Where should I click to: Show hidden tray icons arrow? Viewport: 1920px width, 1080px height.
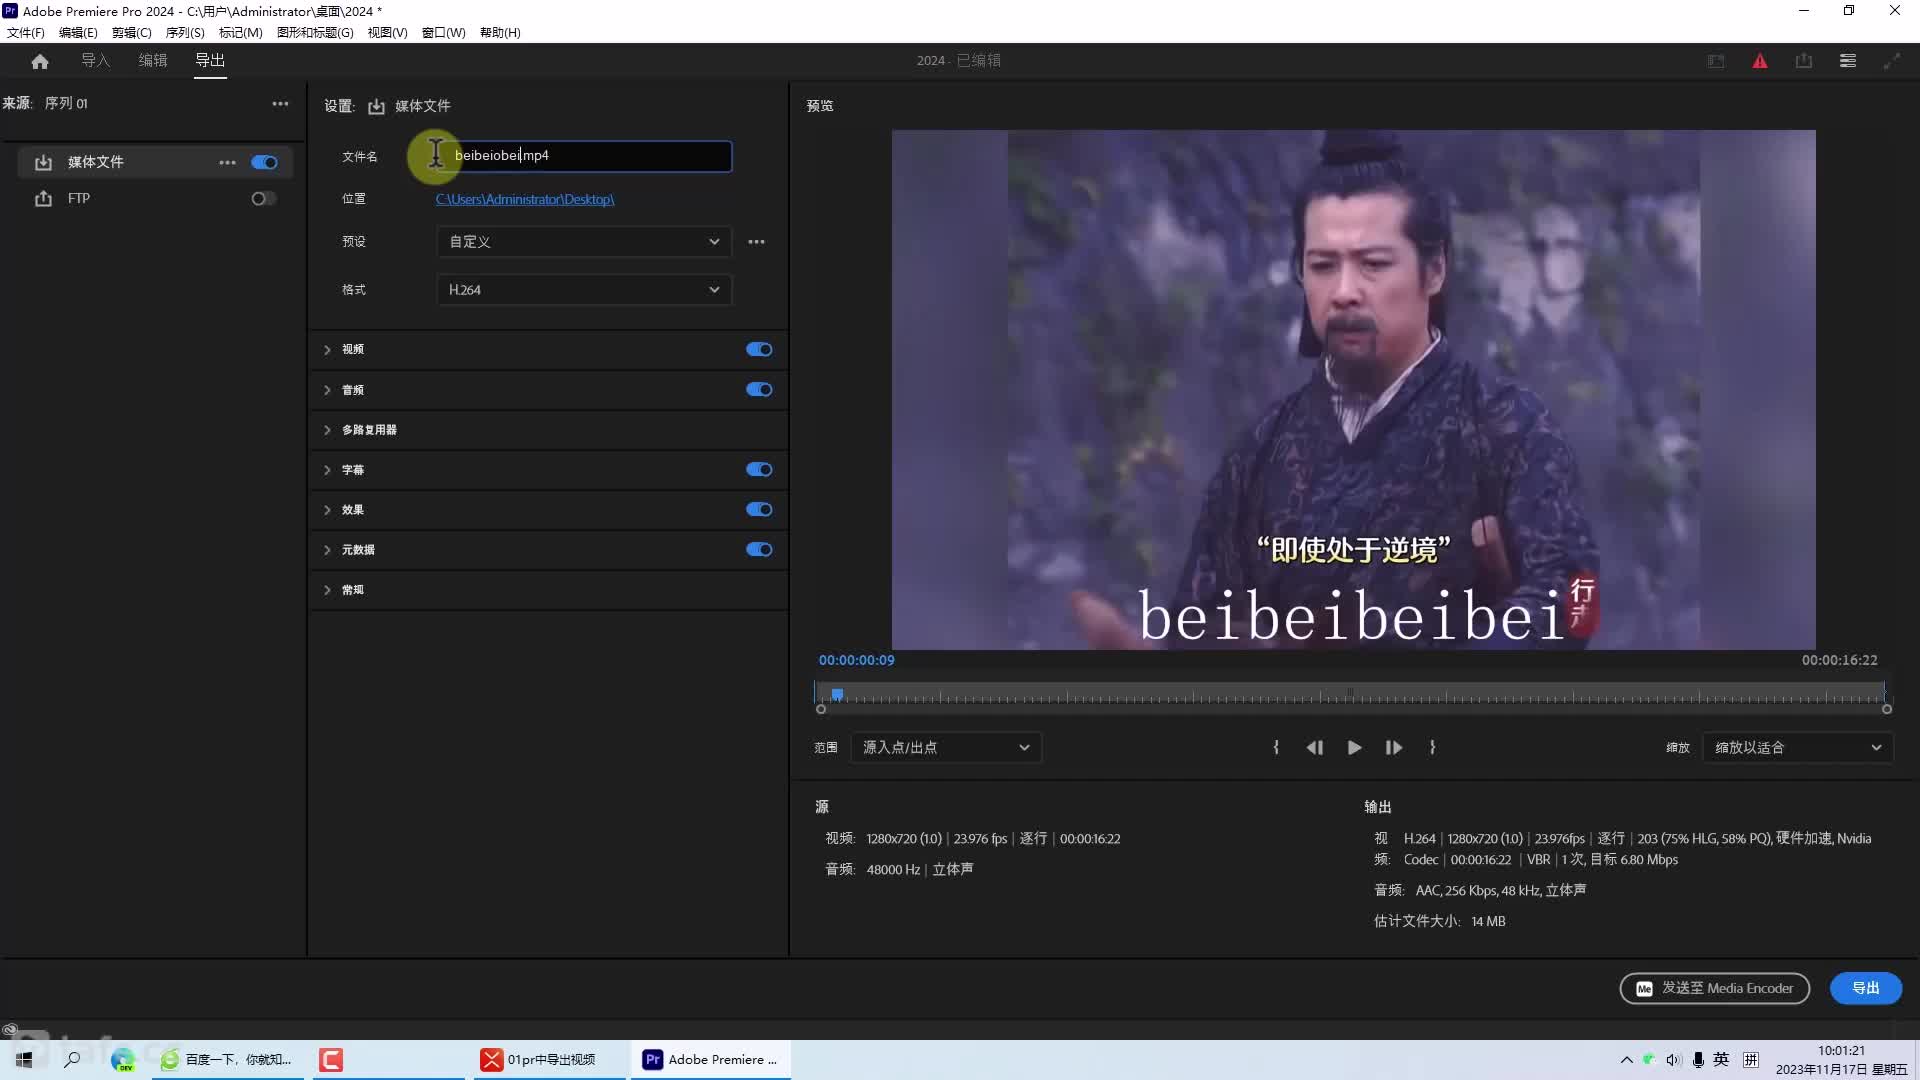pyautogui.click(x=1626, y=1060)
